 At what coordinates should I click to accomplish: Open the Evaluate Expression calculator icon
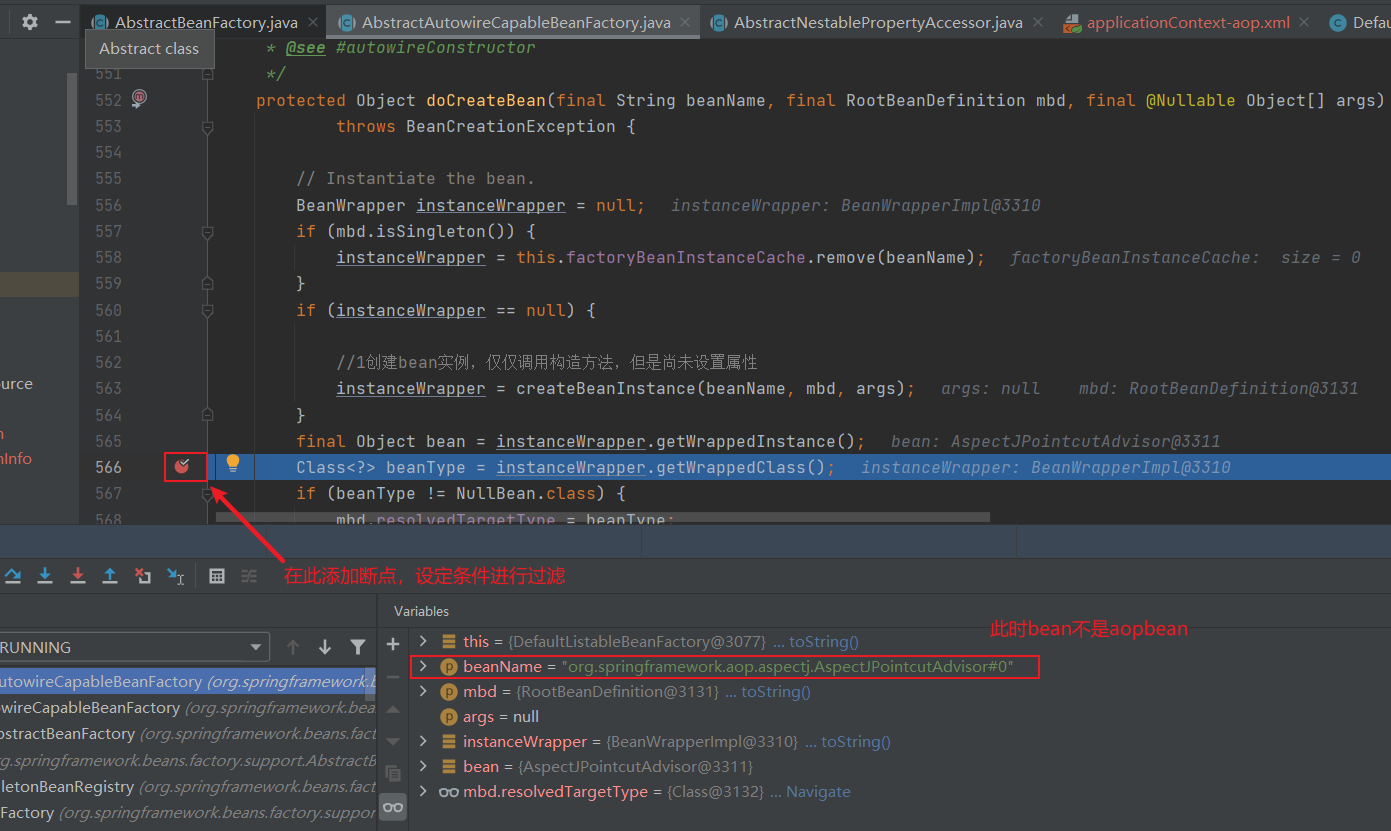click(x=217, y=576)
